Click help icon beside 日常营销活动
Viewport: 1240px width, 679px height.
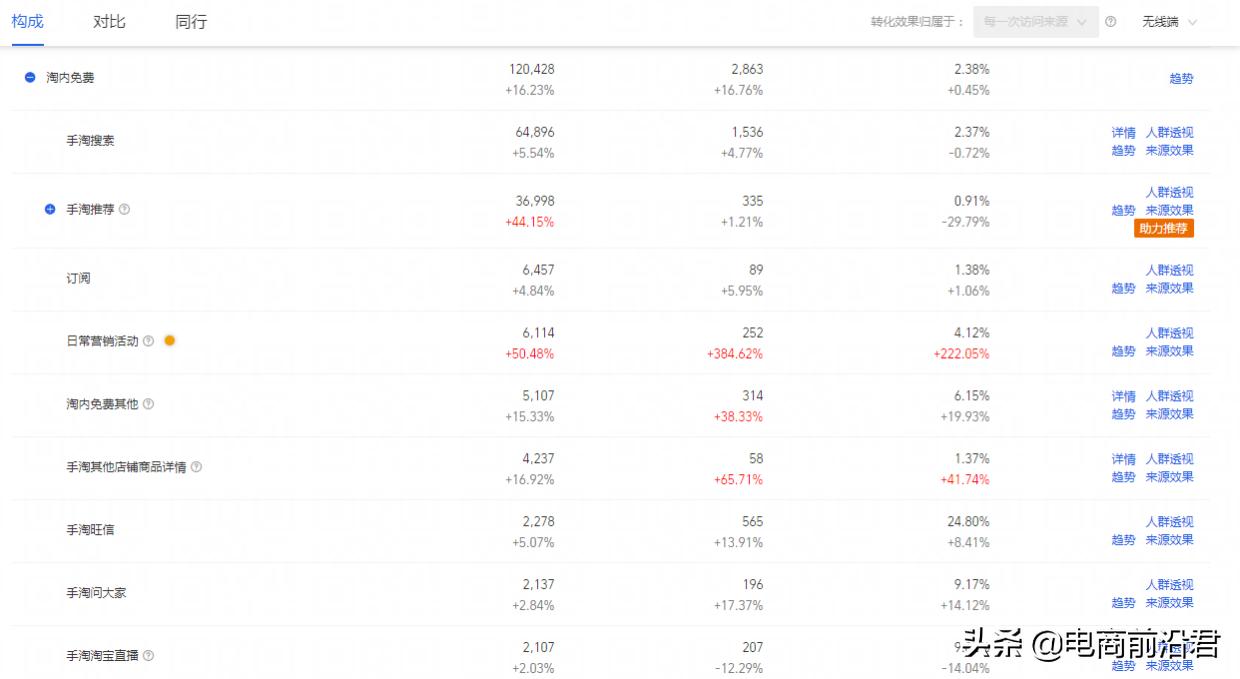coord(149,341)
